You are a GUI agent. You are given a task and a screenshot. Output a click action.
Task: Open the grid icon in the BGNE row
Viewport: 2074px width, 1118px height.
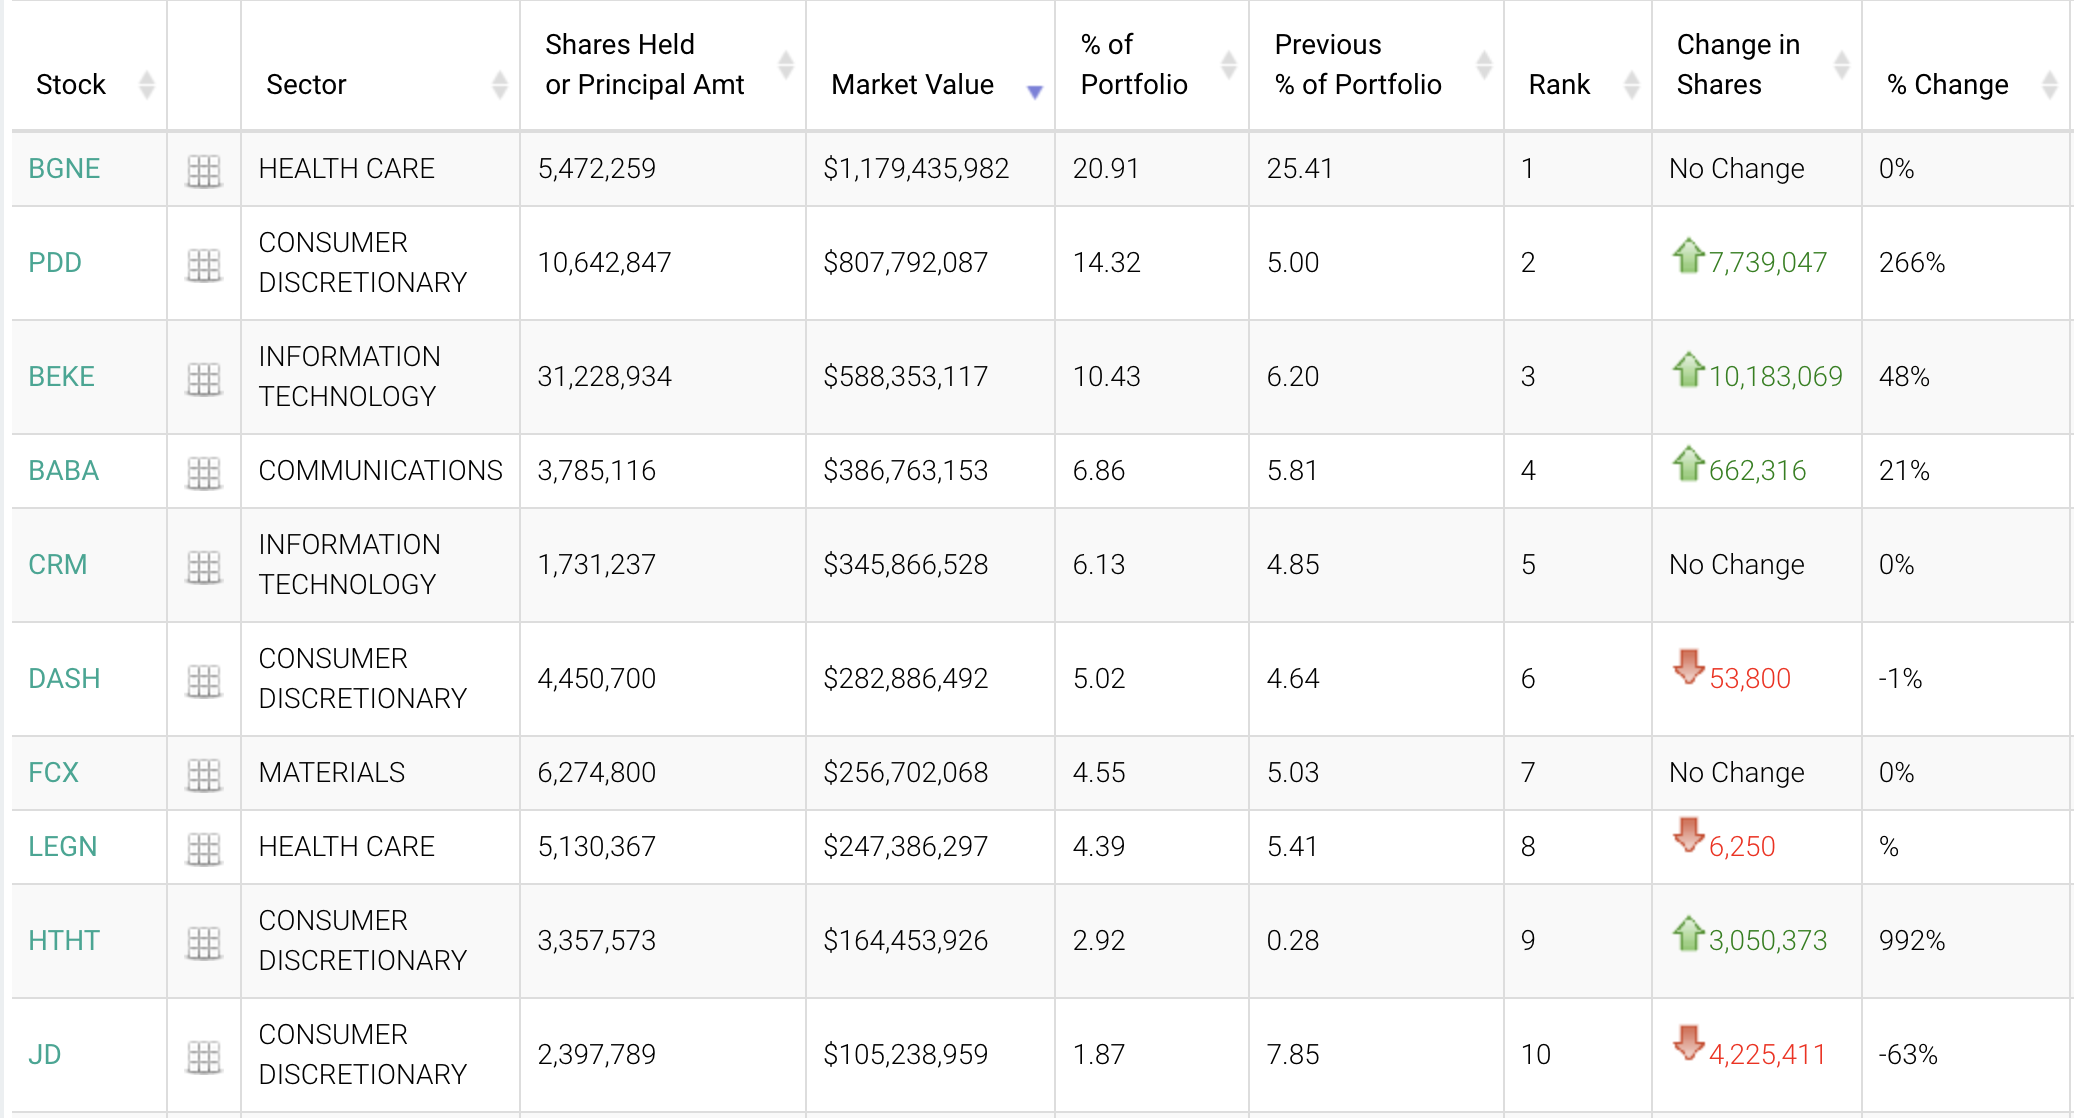[204, 170]
